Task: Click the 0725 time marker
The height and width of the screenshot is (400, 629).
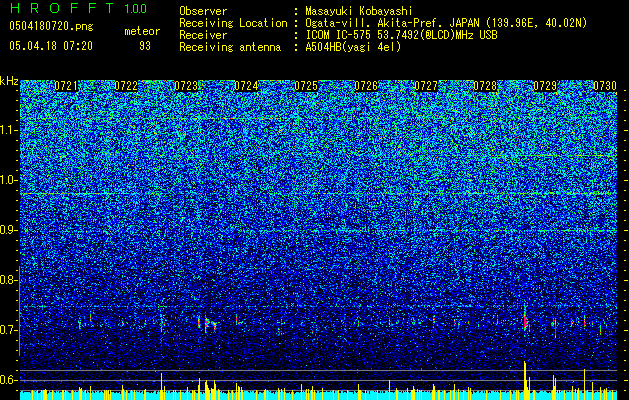Action: pyautogui.click(x=306, y=86)
